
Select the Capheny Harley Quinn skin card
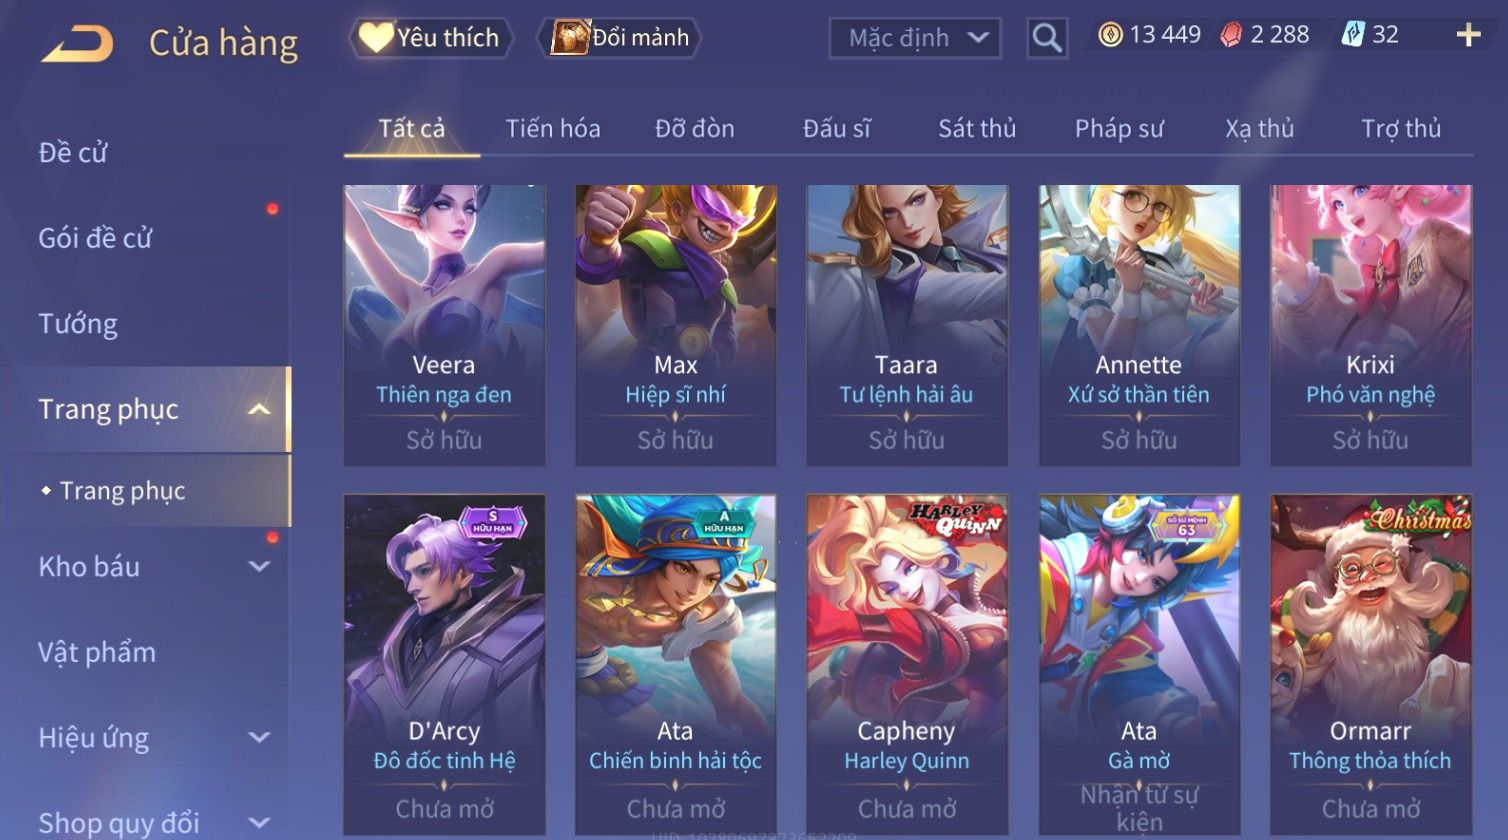point(907,665)
